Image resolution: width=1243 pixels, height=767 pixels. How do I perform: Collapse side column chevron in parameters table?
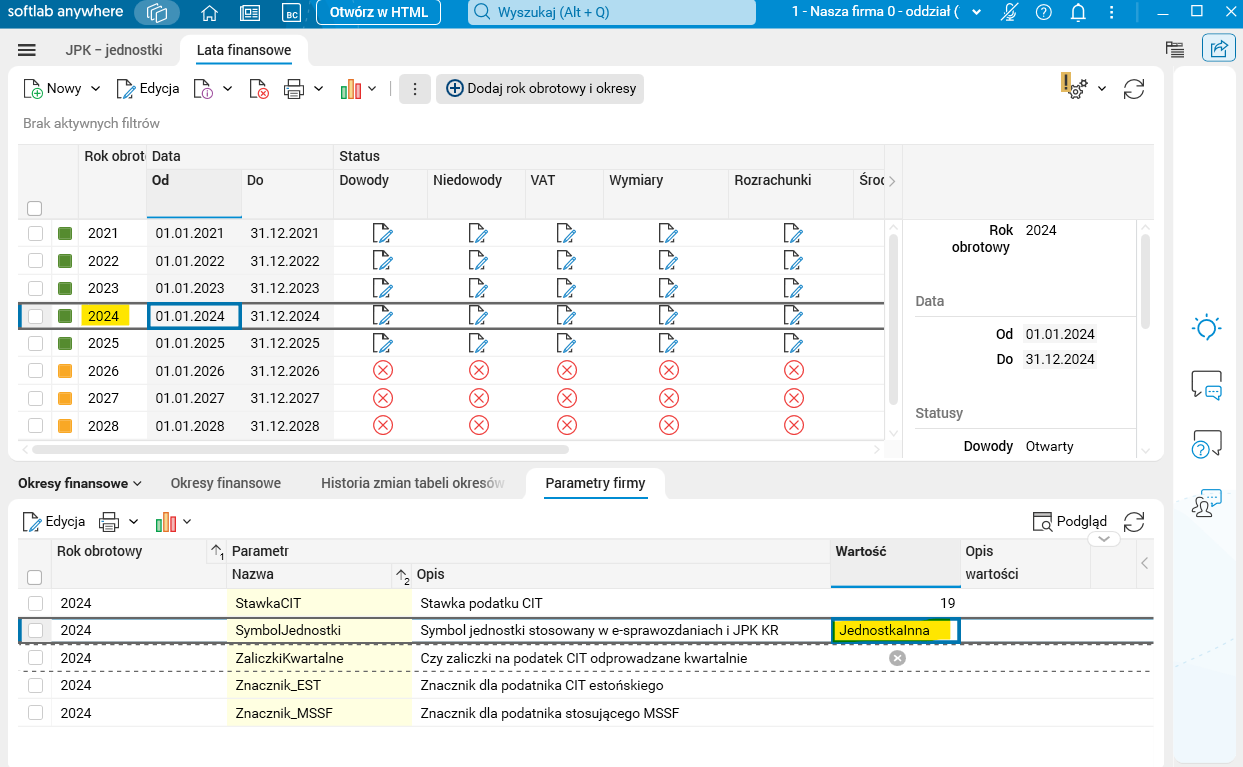[1145, 564]
